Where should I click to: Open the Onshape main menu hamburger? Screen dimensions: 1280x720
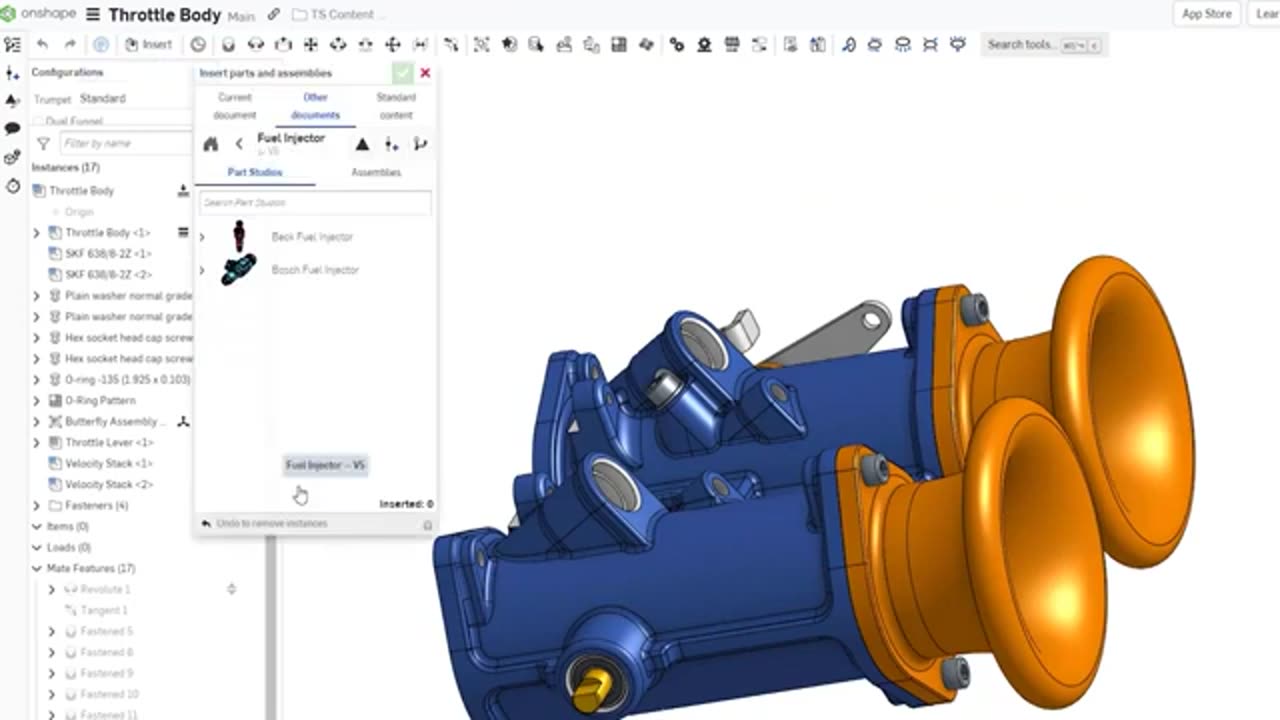point(93,14)
